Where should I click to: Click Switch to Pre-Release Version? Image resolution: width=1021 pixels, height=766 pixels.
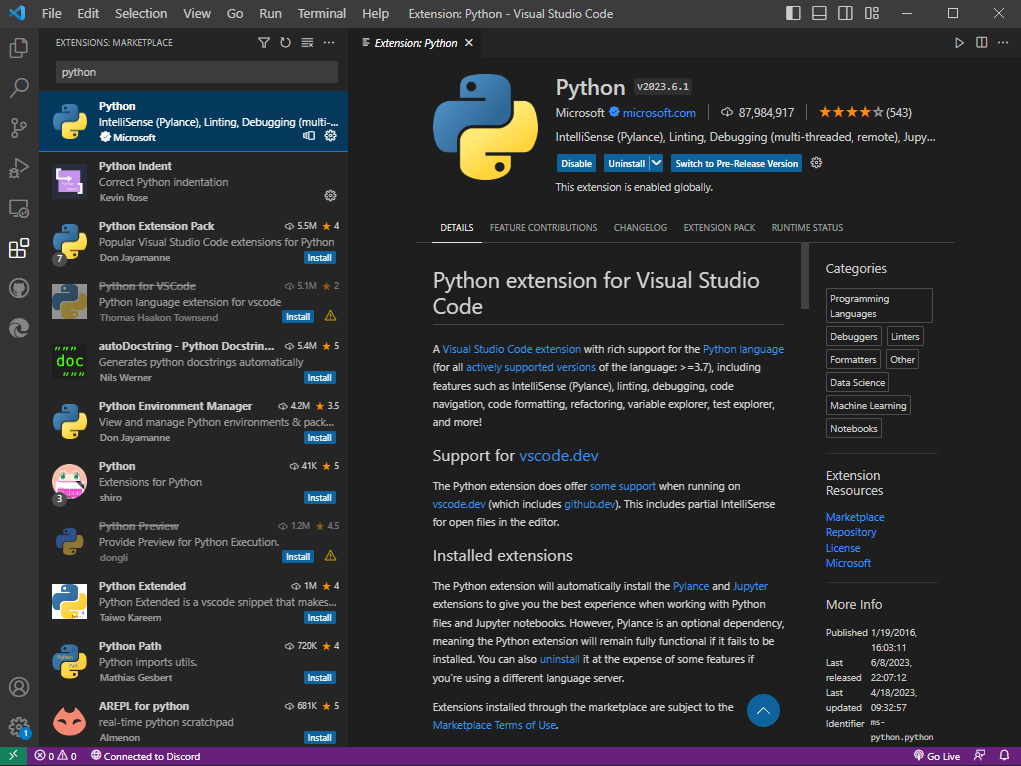pos(736,163)
